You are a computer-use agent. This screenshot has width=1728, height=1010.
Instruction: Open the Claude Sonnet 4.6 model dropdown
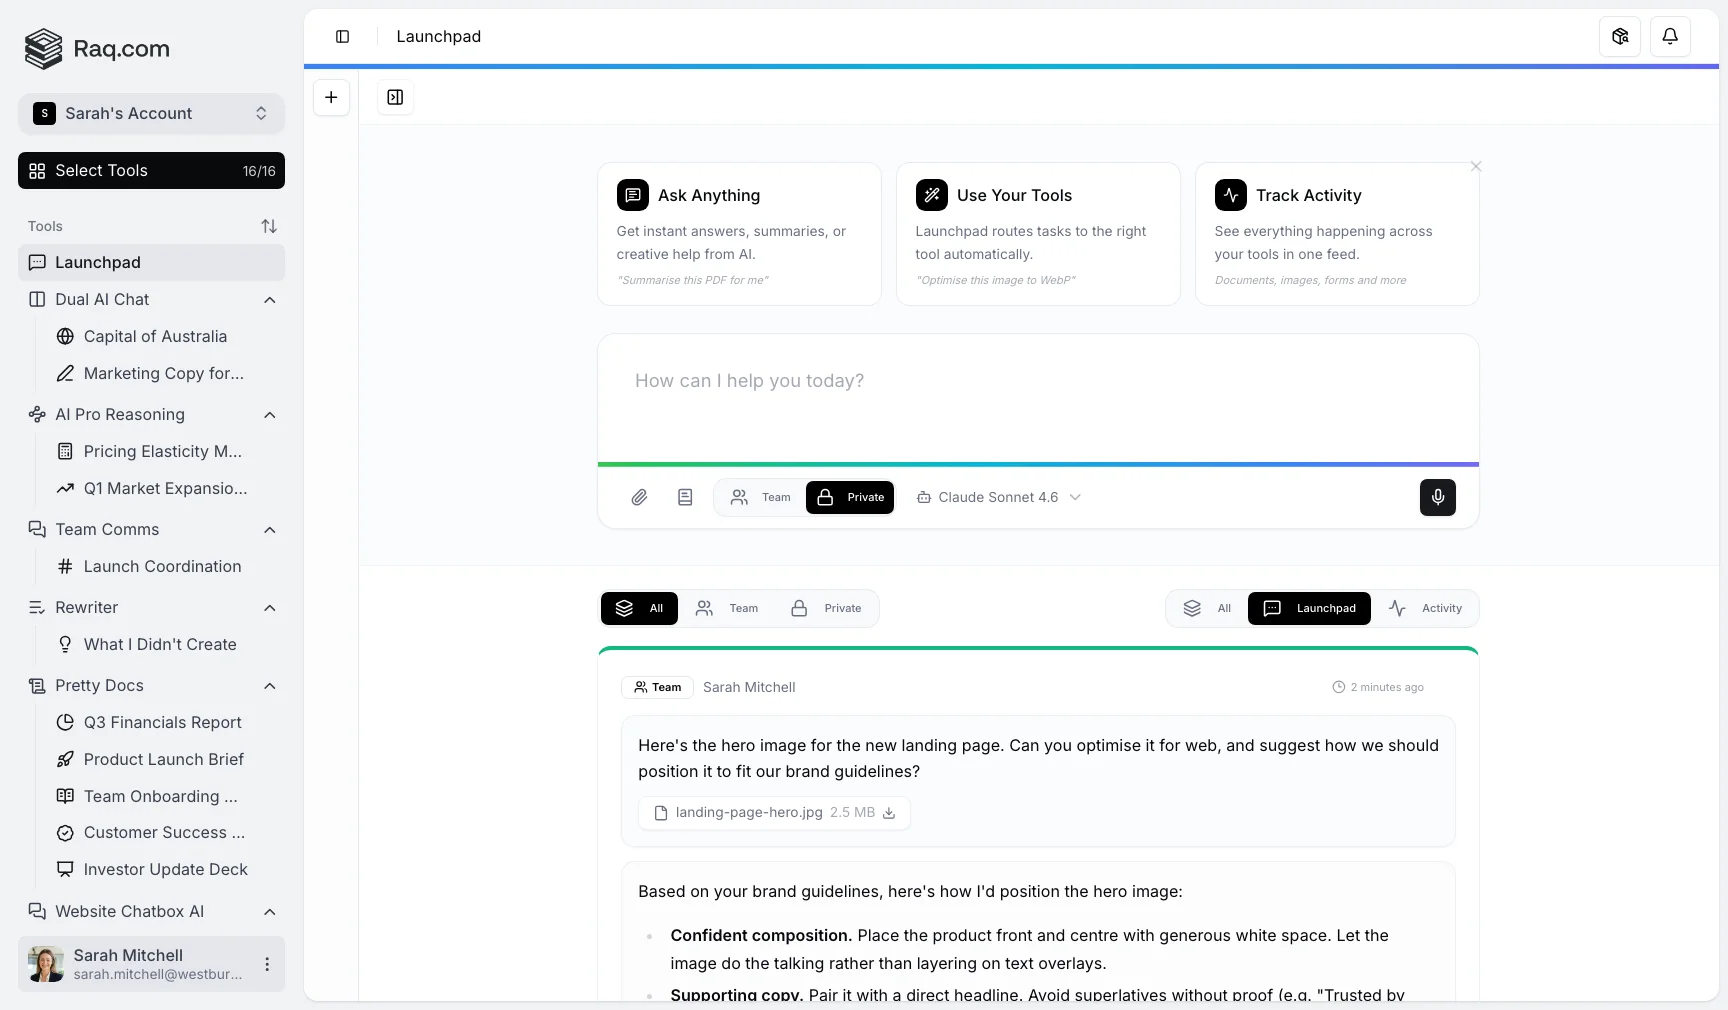[997, 497]
